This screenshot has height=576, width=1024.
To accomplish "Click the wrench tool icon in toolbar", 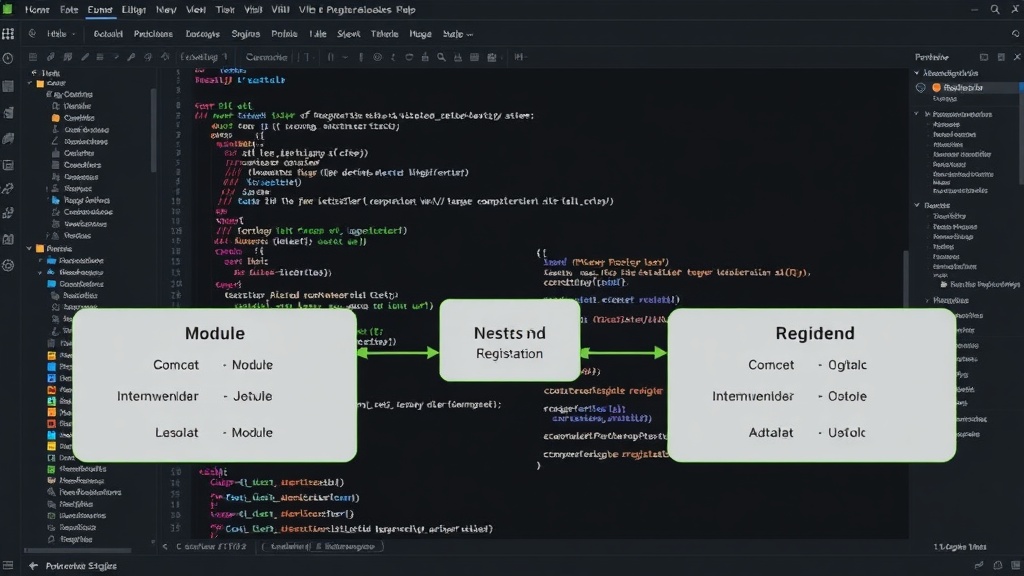I will point(131,57).
